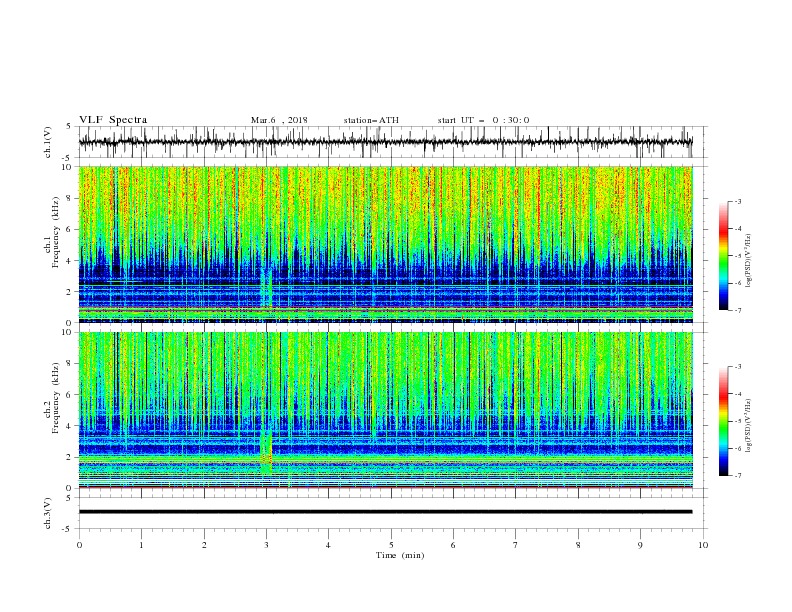Click the "-4" tick on the ch.2 colorbar

point(738,394)
